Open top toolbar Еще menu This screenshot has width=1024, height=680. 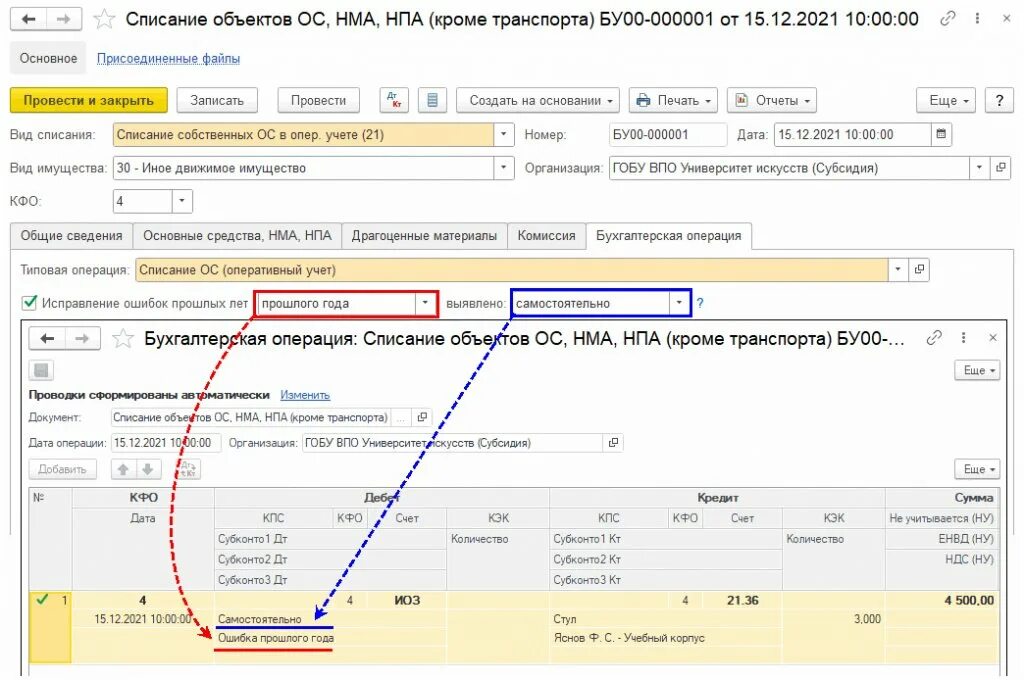click(x=946, y=101)
